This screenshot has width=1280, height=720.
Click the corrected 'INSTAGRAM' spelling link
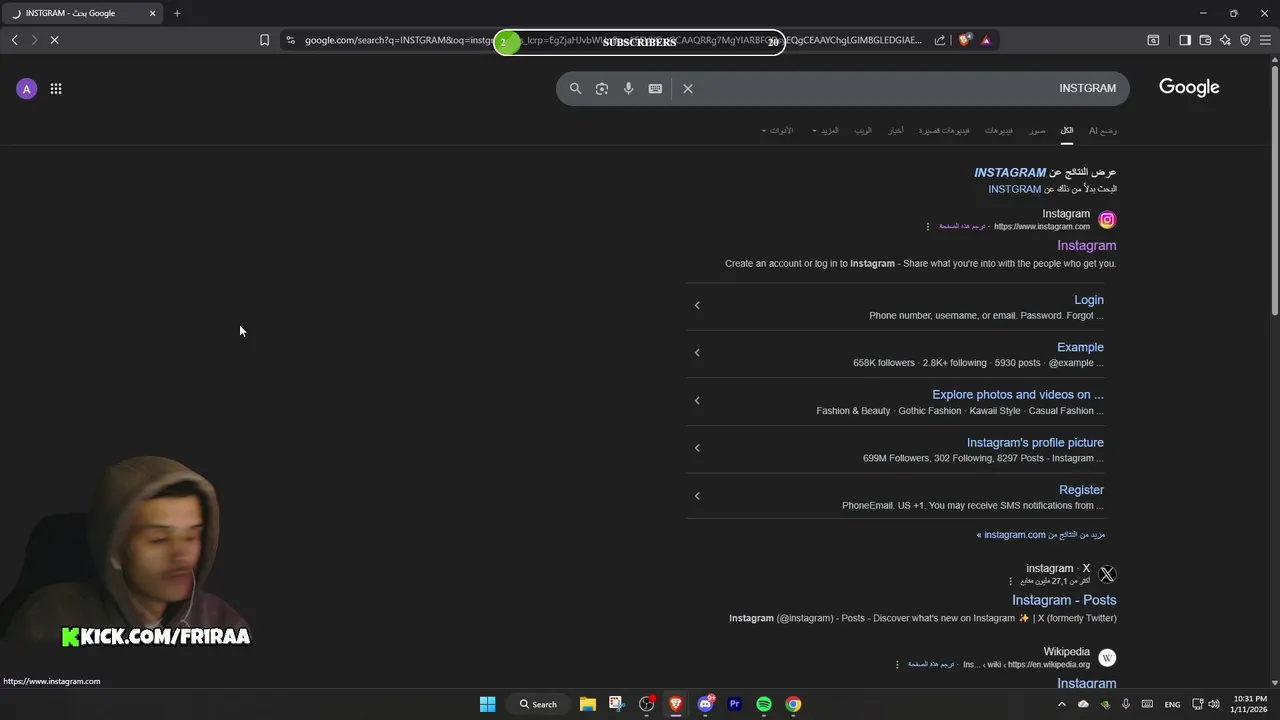coord(1010,173)
